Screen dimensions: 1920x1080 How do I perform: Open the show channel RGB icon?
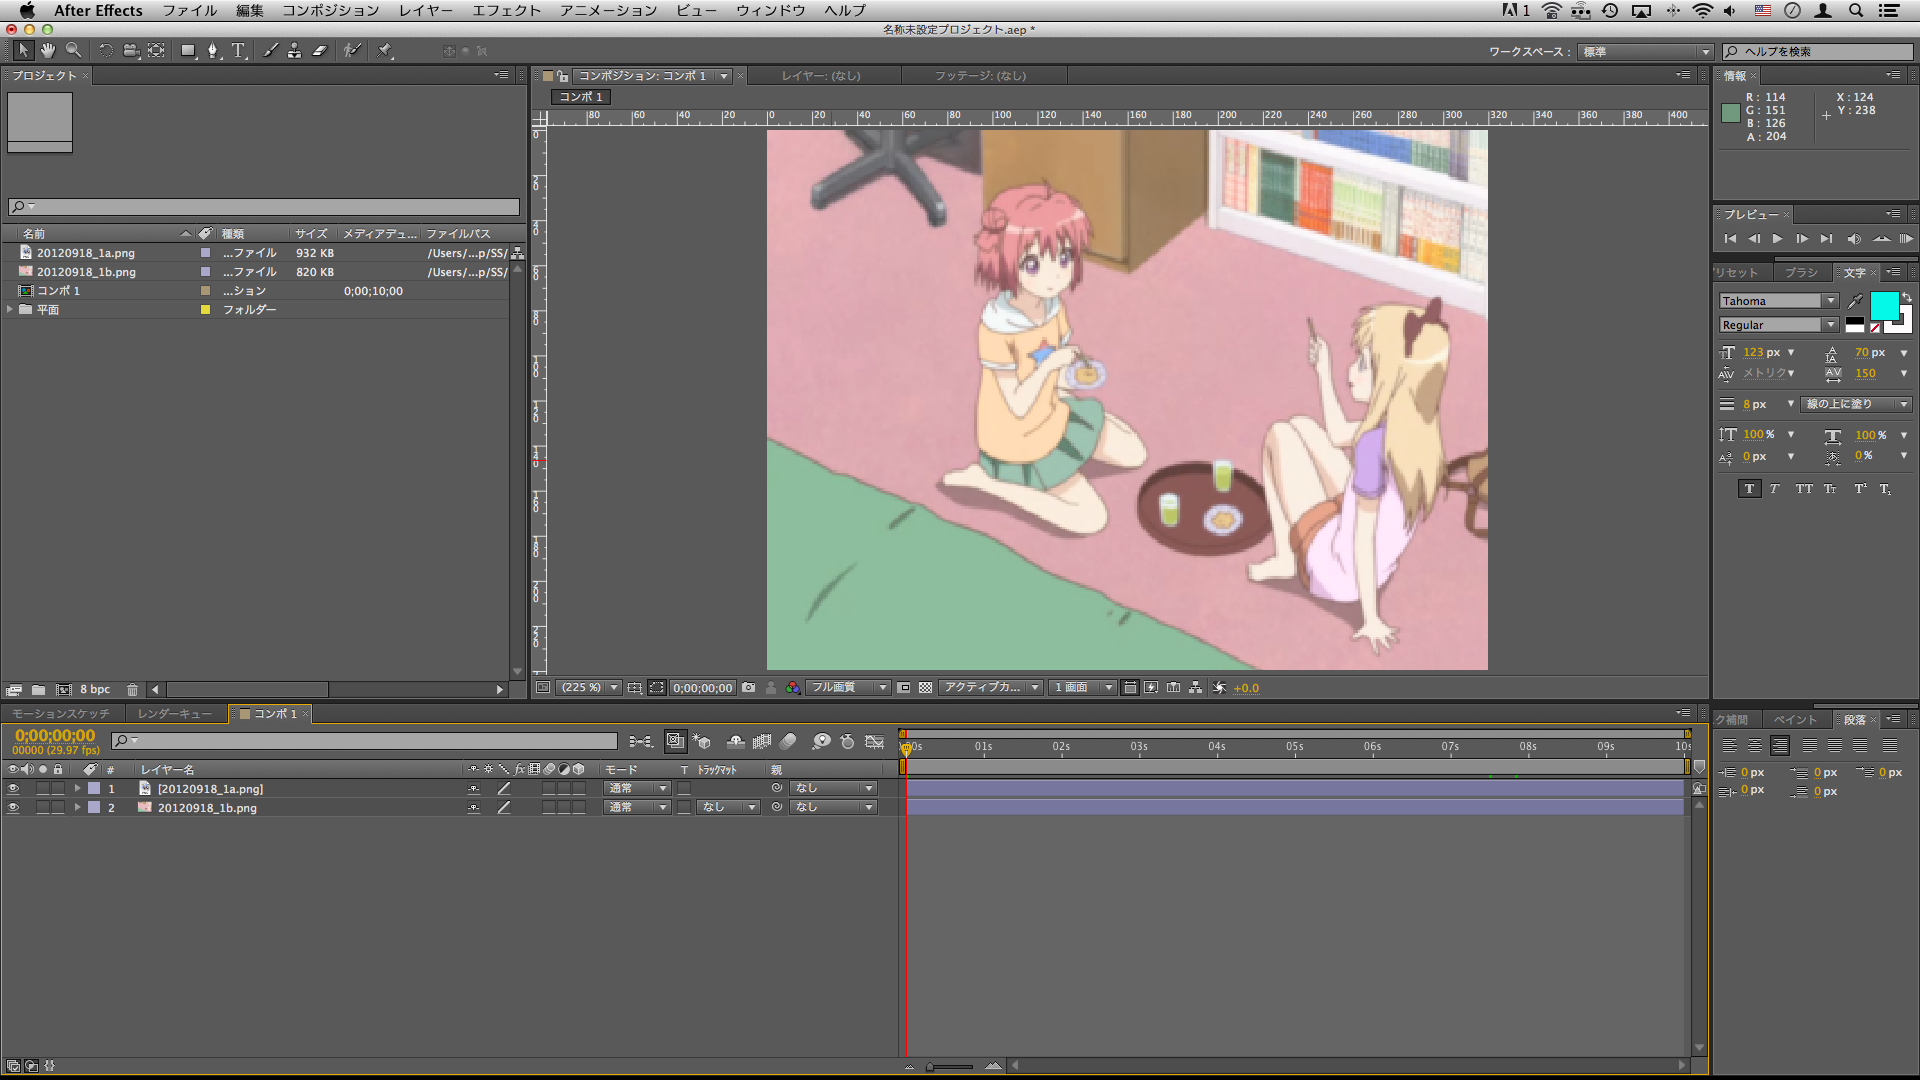pos(793,688)
